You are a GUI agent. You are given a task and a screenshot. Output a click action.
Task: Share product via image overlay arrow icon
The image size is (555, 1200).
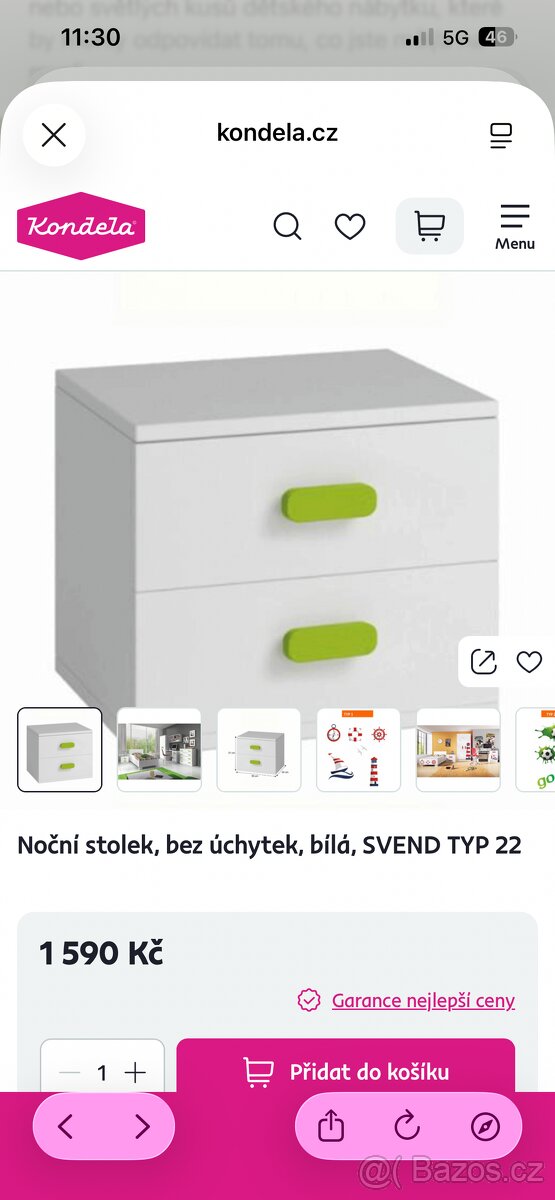[x=483, y=662]
